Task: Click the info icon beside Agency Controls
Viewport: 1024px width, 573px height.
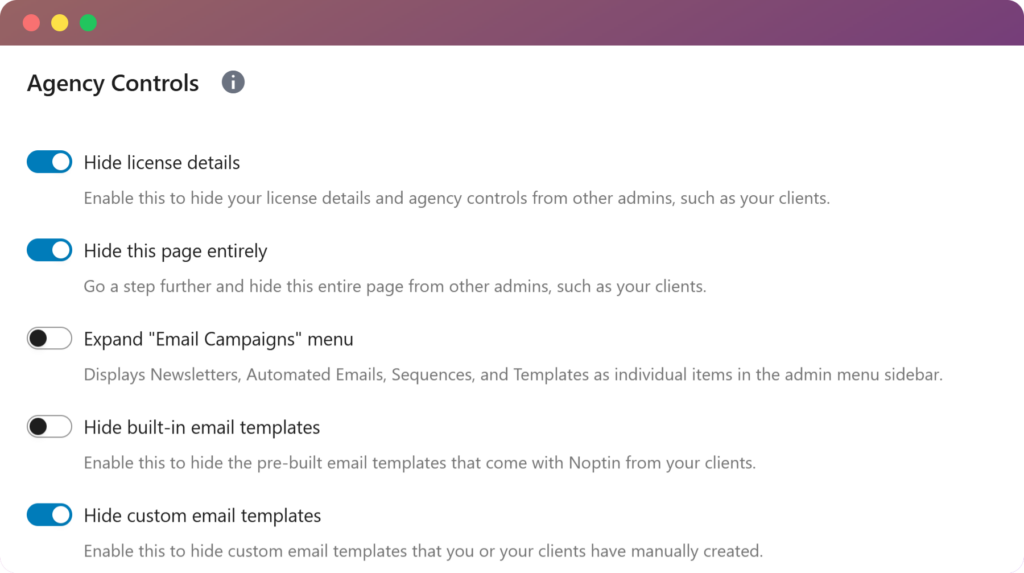Action: (x=233, y=82)
